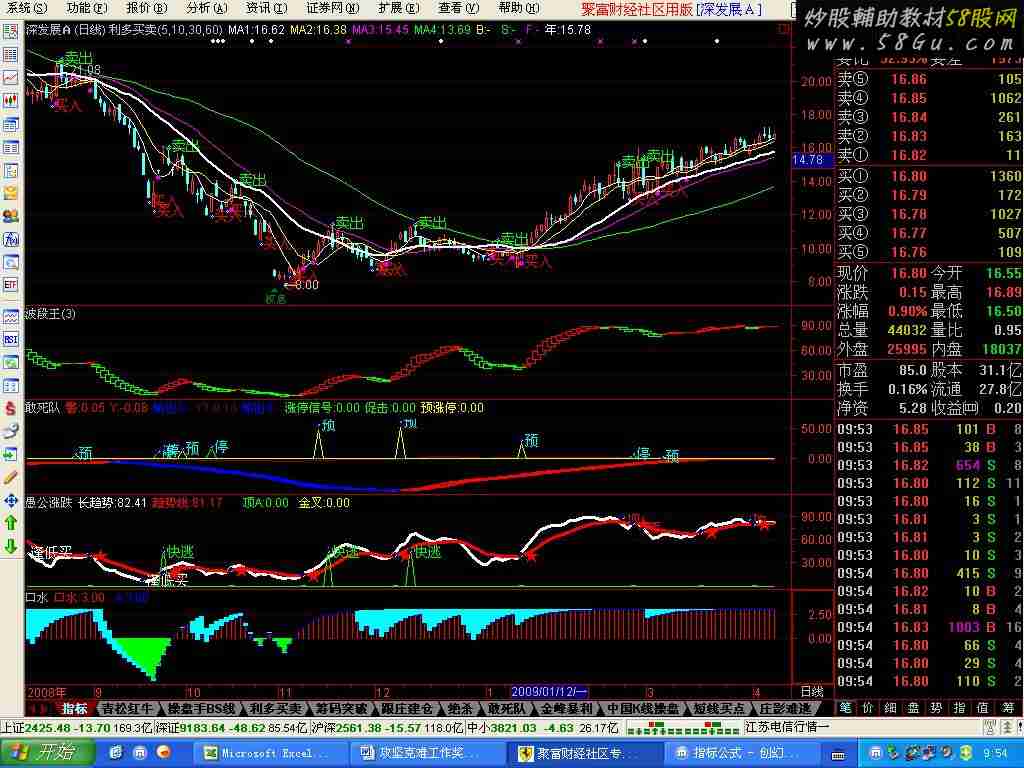
Task: Open the quote list icon at top of left sidebar
Action: pos(10,31)
